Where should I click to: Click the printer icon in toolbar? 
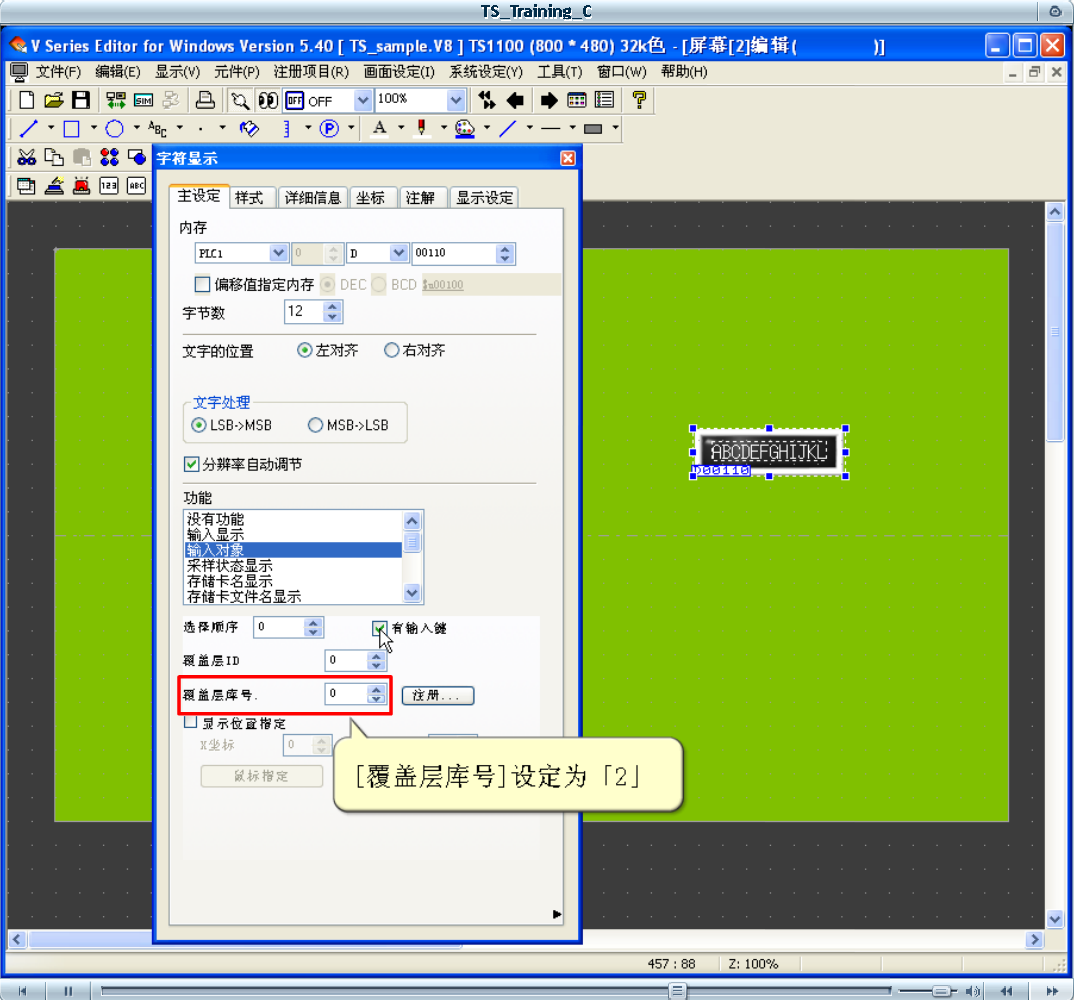pyautogui.click(x=205, y=100)
